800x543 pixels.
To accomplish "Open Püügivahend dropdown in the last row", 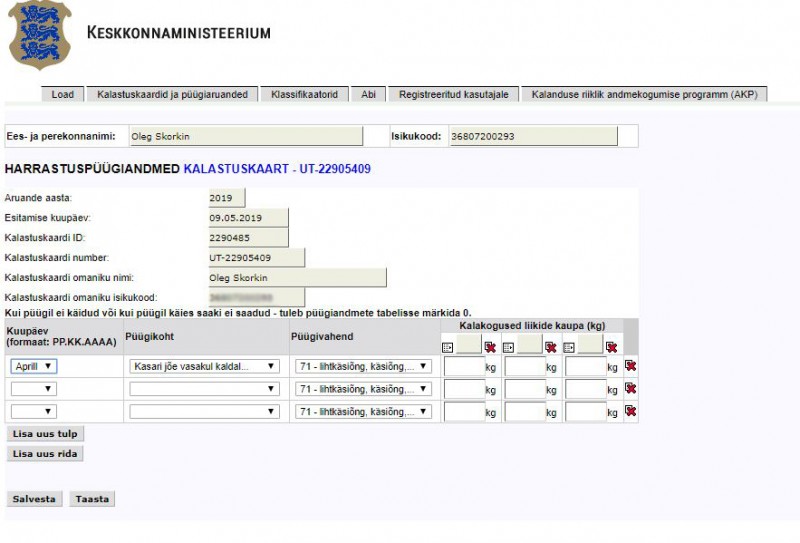I will 363,411.
